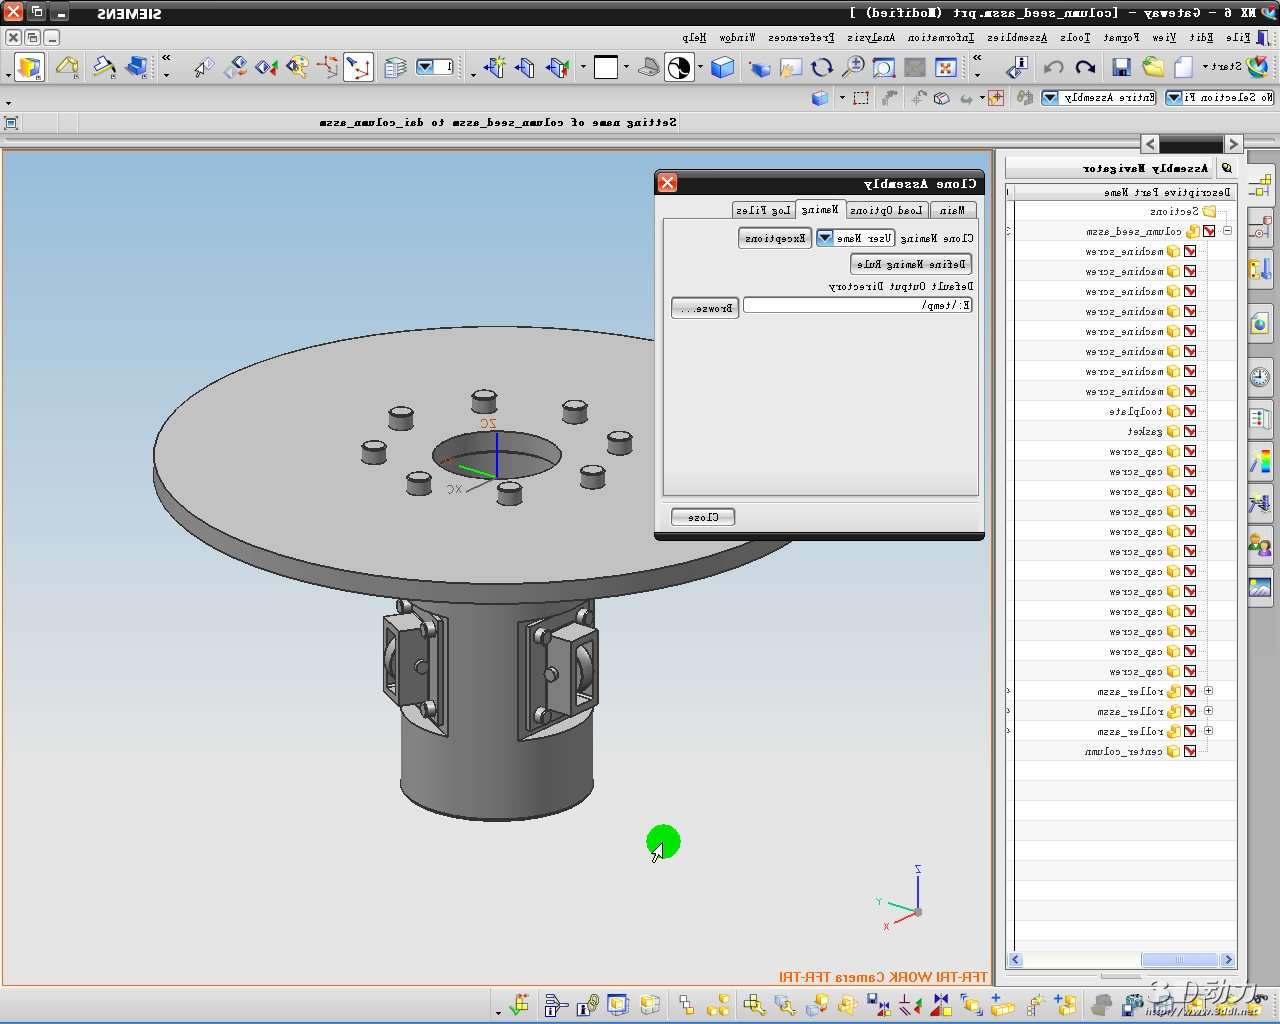The height and width of the screenshot is (1024, 1280).
Task: Expand the bottommost roller_assm node
Action: [x=1209, y=731]
